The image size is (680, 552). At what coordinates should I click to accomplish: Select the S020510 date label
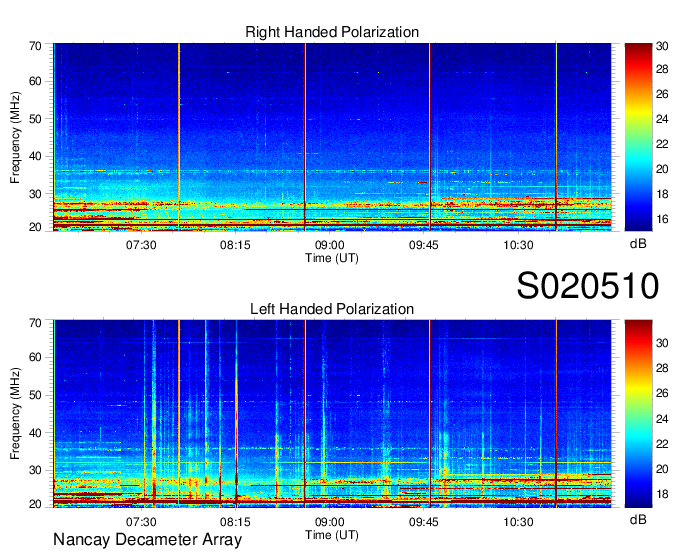pyautogui.click(x=588, y=286)
